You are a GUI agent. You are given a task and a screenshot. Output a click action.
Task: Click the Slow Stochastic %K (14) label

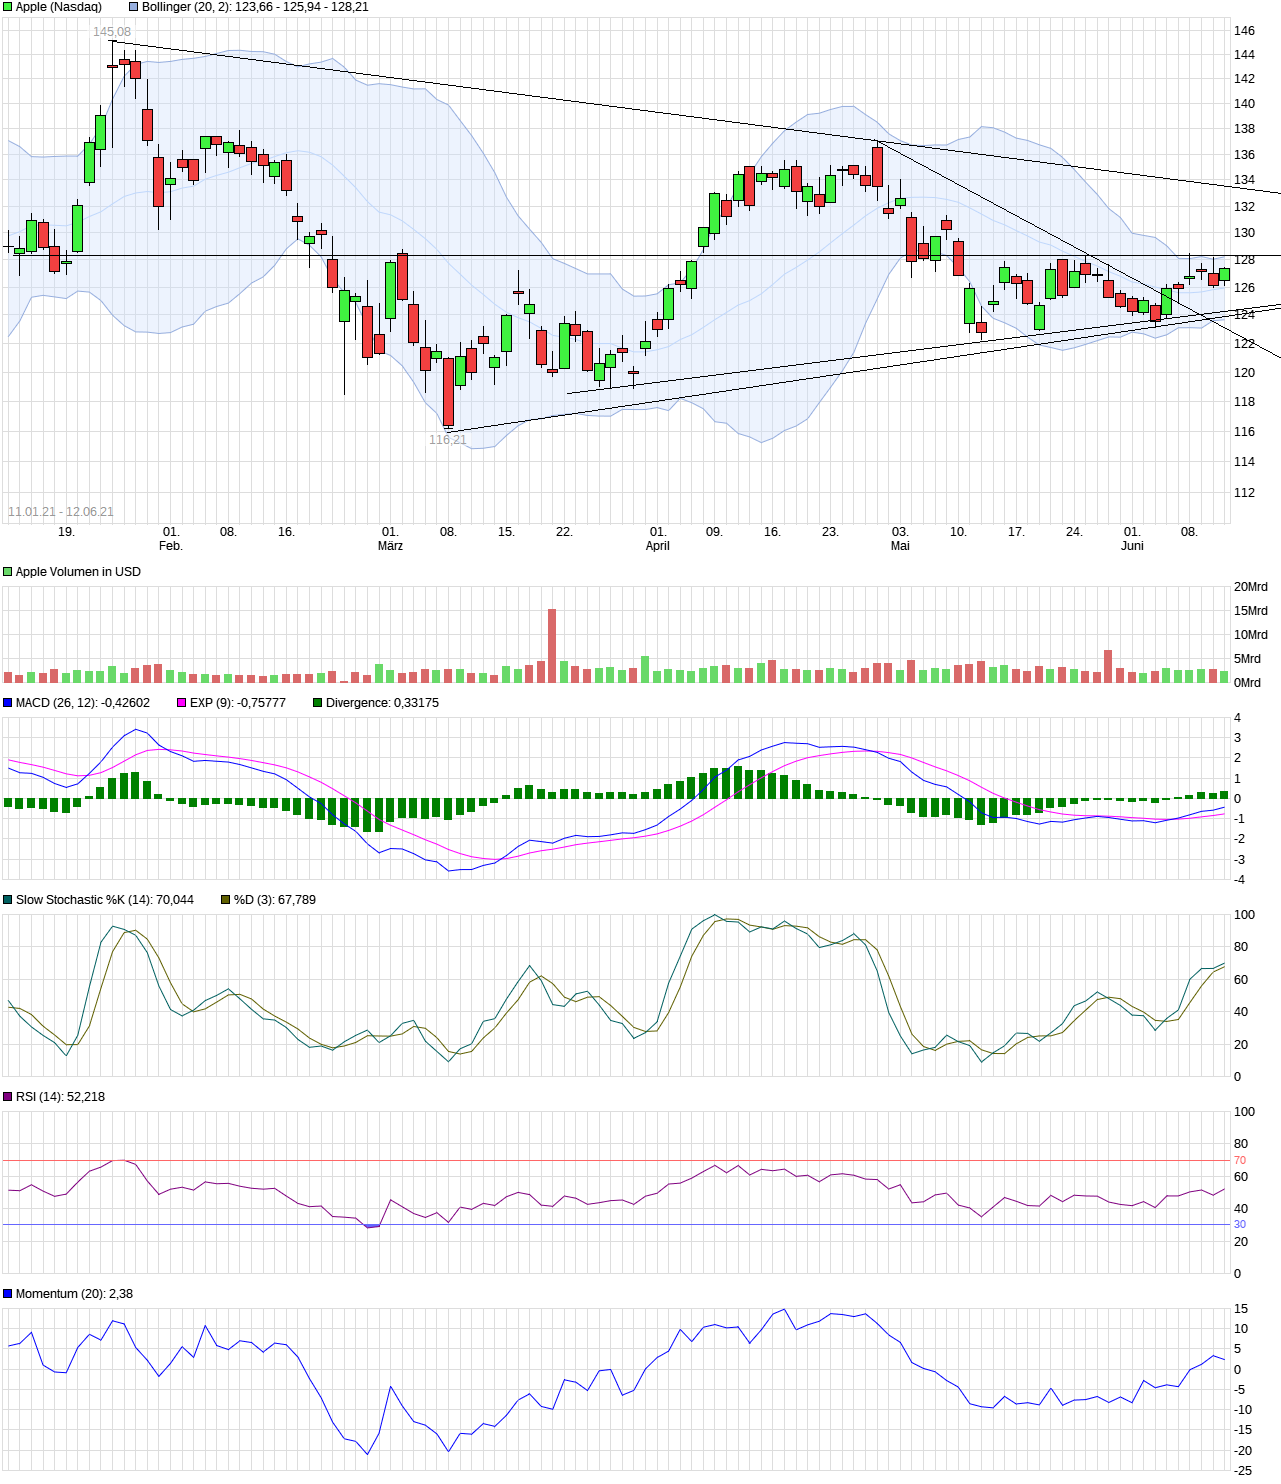(x=105, y=900)
